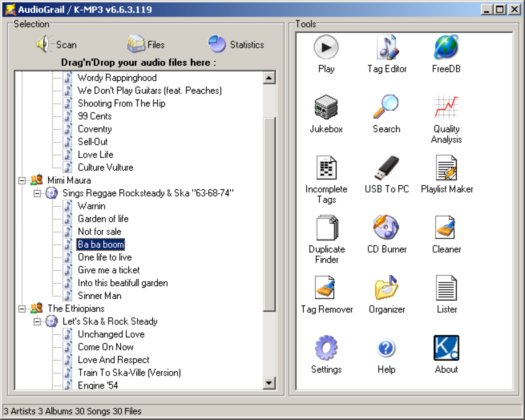Select Into this beatifull garden
525x420 pixels.
click(123, 283)
